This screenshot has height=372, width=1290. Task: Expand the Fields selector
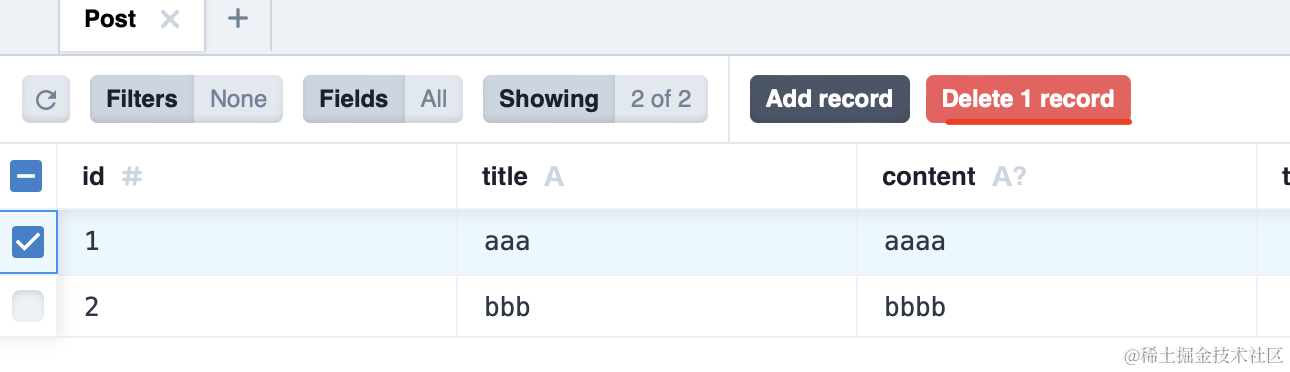(x=383, y=99)
